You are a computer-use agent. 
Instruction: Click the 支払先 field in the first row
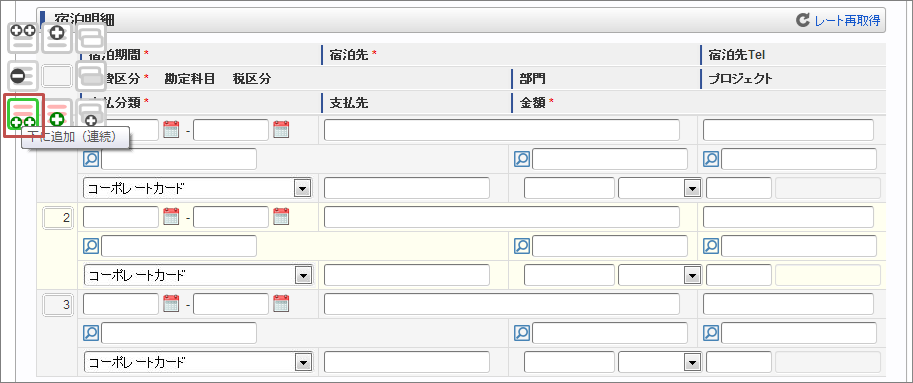click(x=407, y=188)
